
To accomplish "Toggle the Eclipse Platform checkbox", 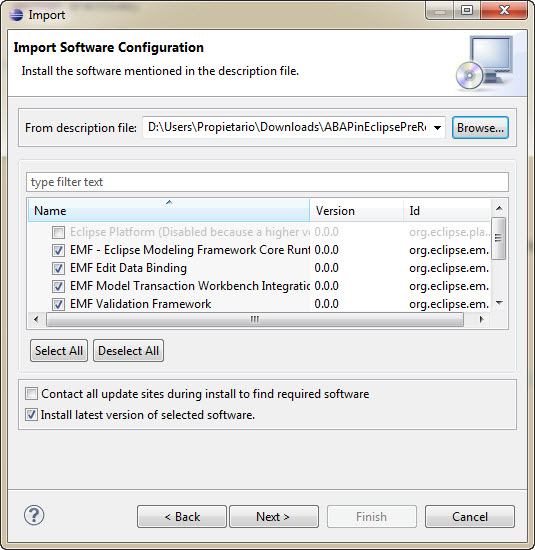I will [x=58, y=232].
